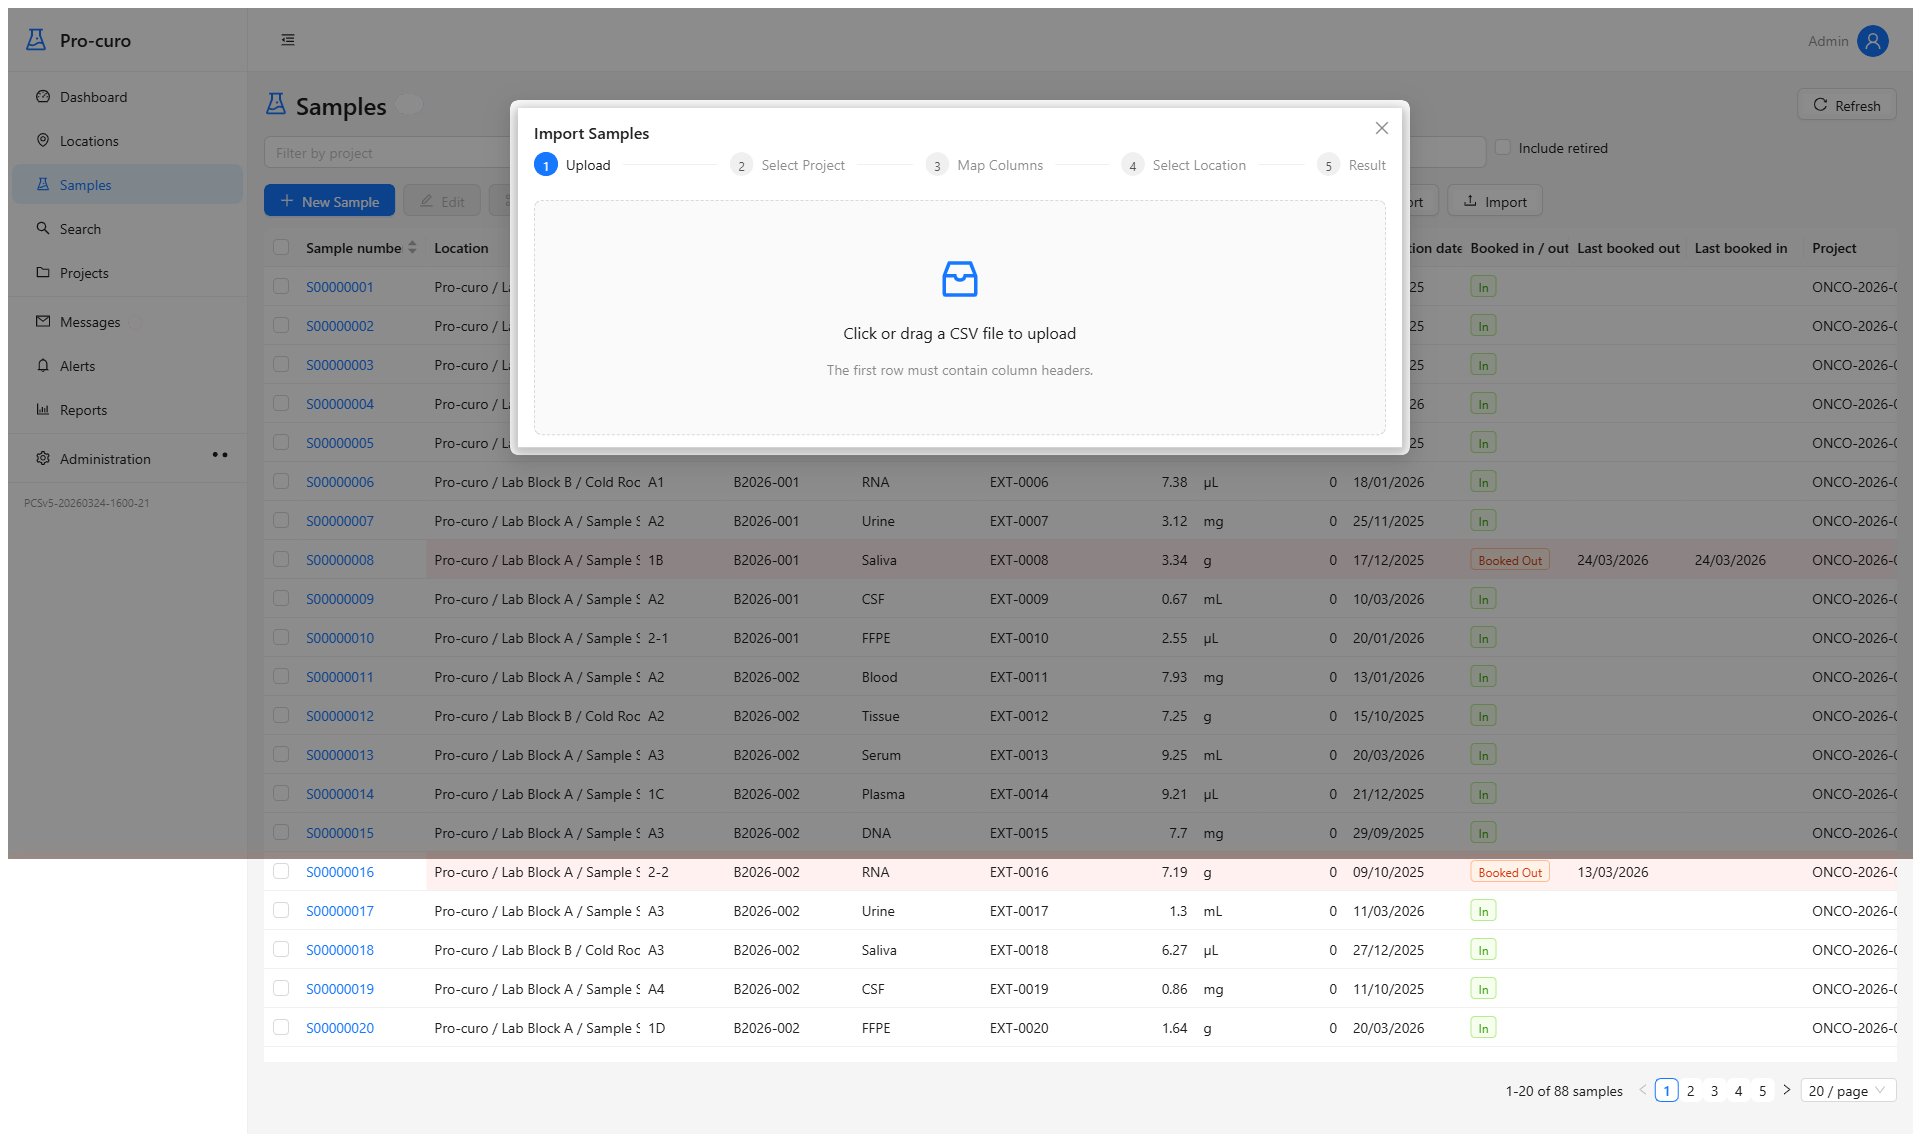The image size is (1920, 1142).
Task: Enable the Include retired checkbox
Action: point(1504,147)
